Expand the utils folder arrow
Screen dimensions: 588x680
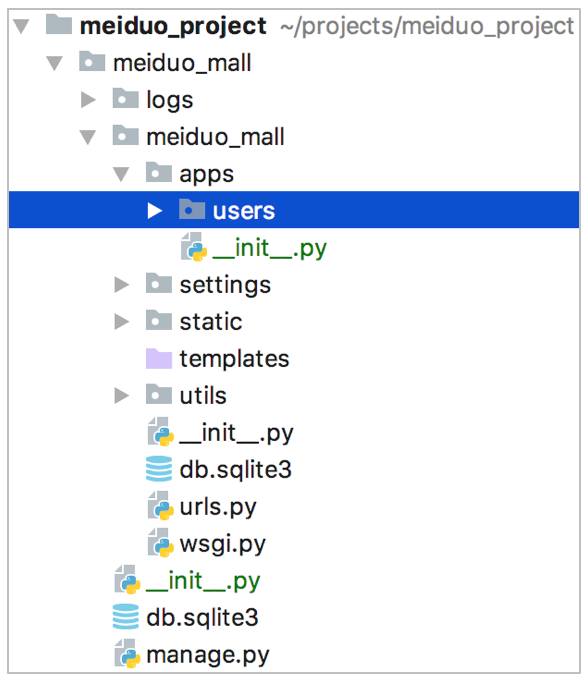pos(121,396)
